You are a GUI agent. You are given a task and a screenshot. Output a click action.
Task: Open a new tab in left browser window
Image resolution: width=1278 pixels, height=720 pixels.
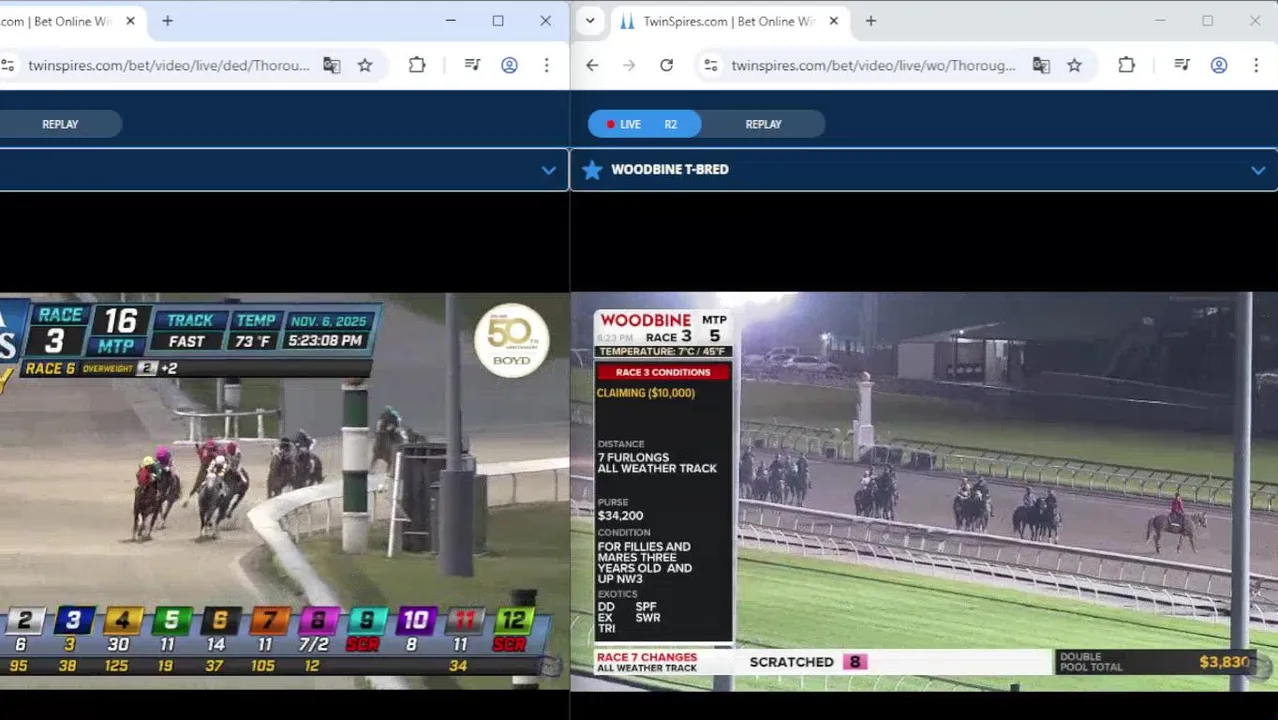click(167, 21)
